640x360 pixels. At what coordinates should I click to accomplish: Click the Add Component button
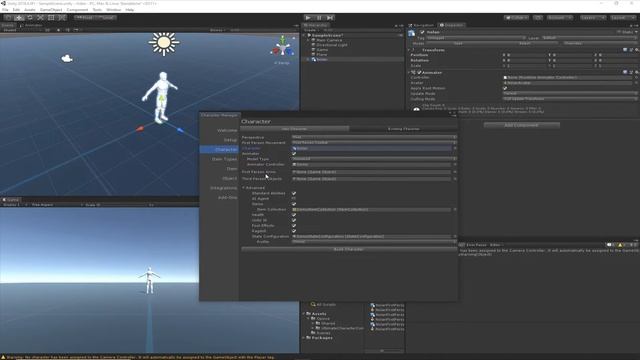pos(521,125)
